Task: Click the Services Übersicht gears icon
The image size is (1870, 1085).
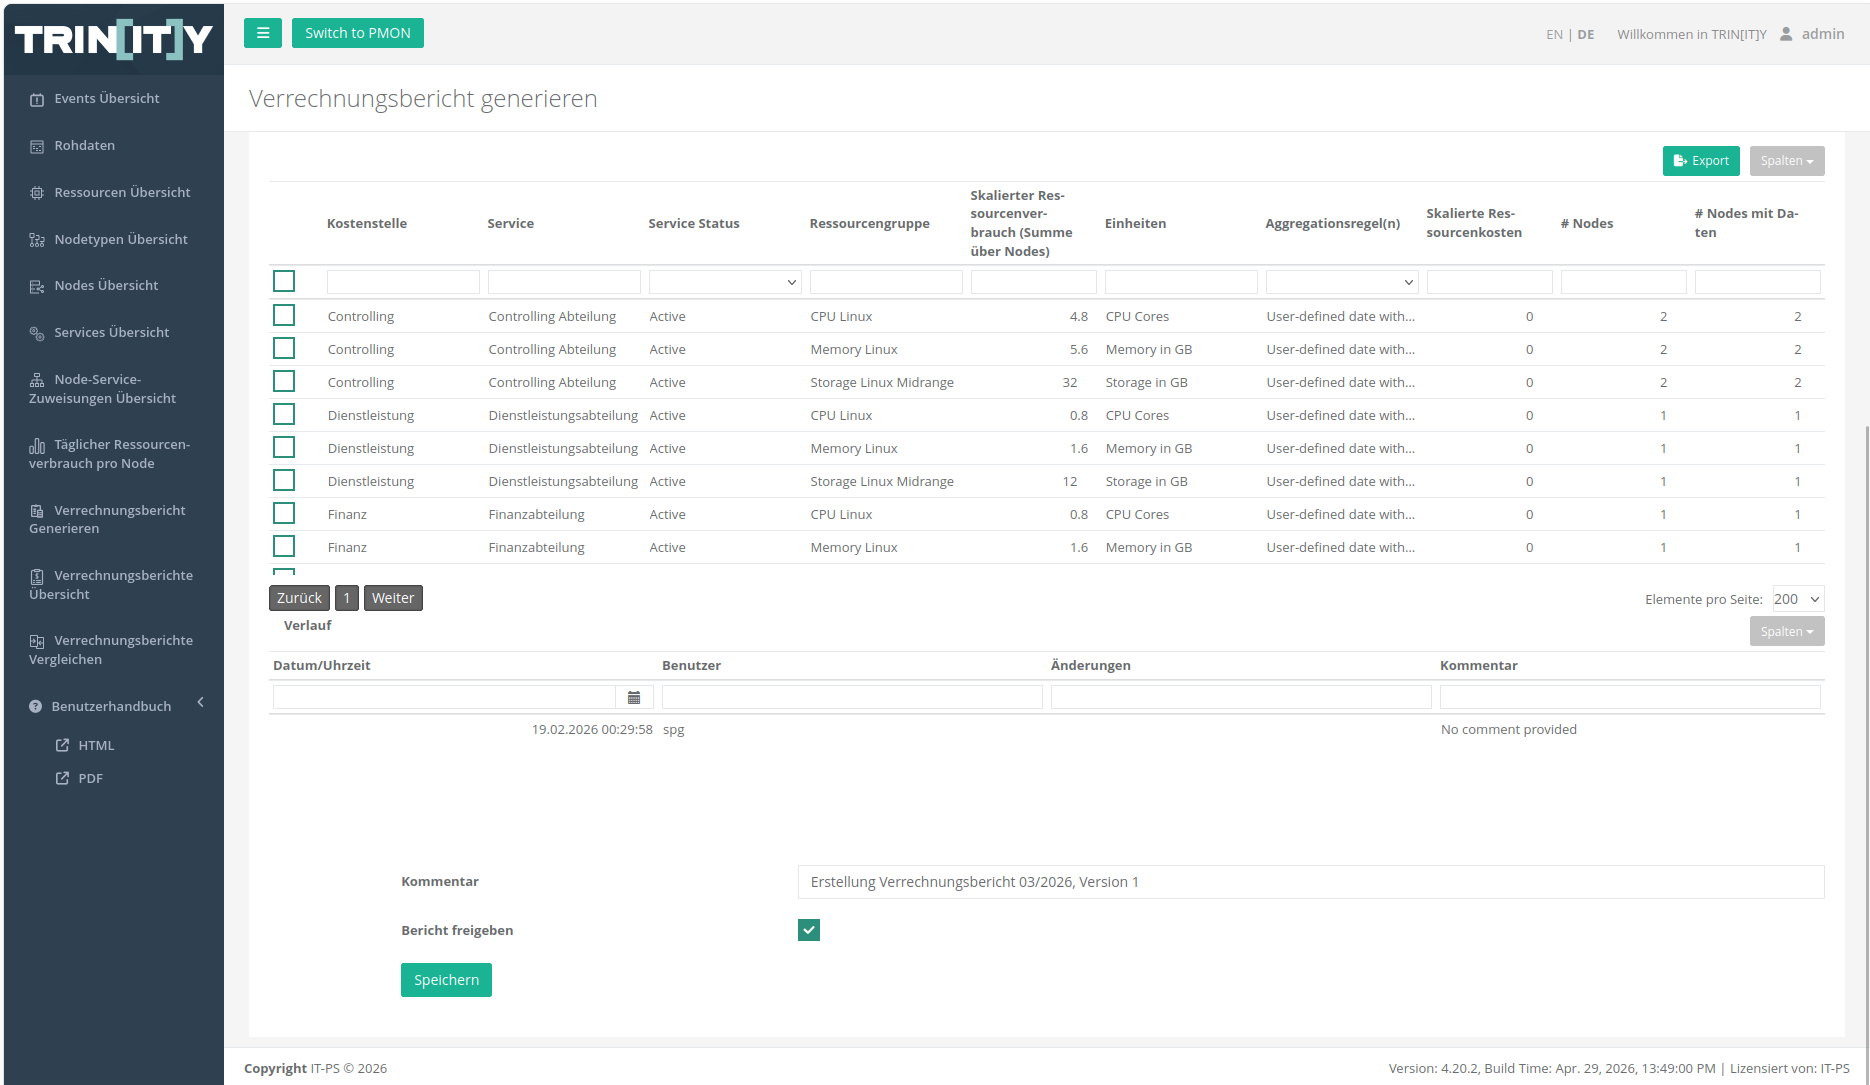Action: pyautogui.click(x=37, y=333)
